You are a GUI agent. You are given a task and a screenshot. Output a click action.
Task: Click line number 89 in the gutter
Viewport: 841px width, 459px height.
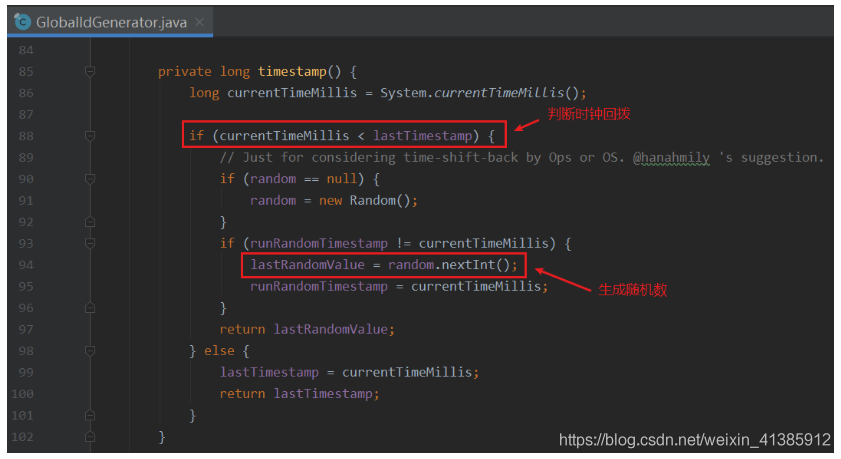pyautogui.click(x=26, y=157)
